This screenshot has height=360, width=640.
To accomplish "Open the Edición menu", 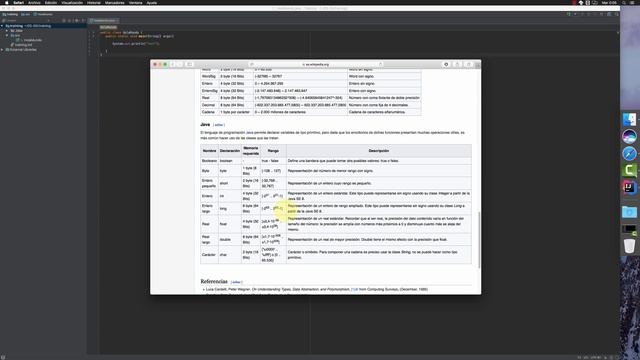I will pyautogui.click(x=51, y=2).
